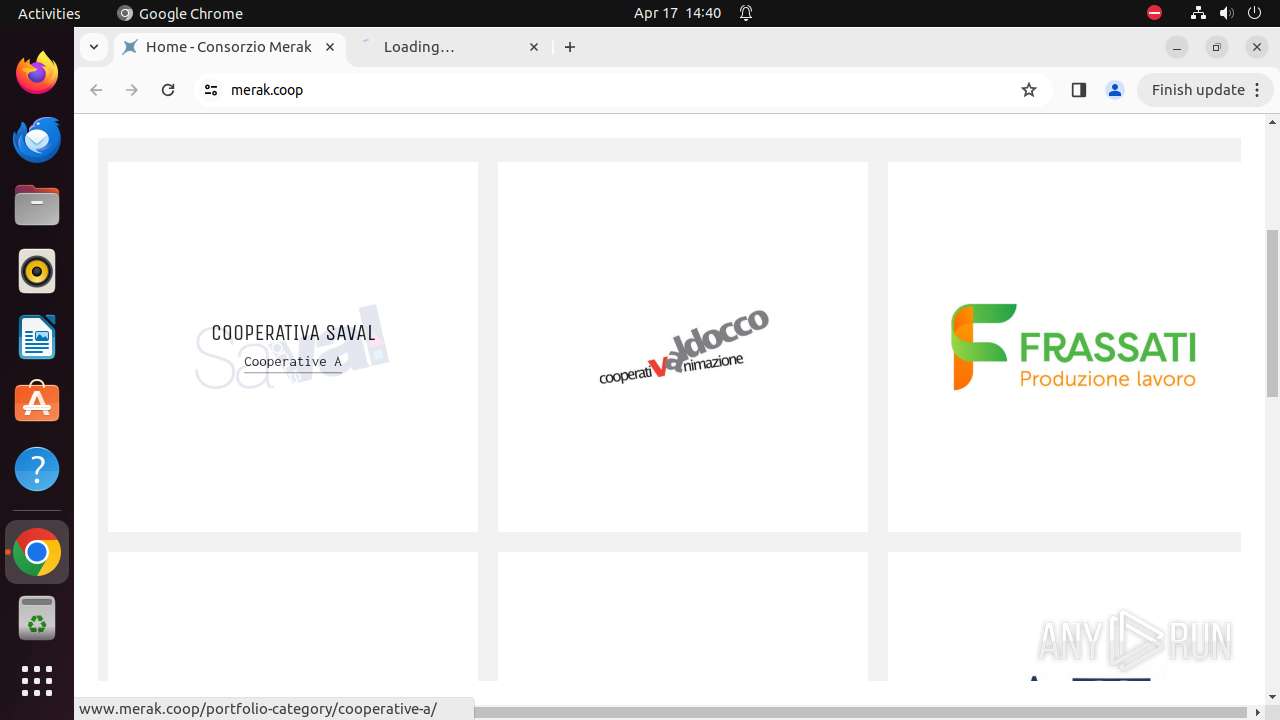Reload the merak.coop page

point(168,90)
